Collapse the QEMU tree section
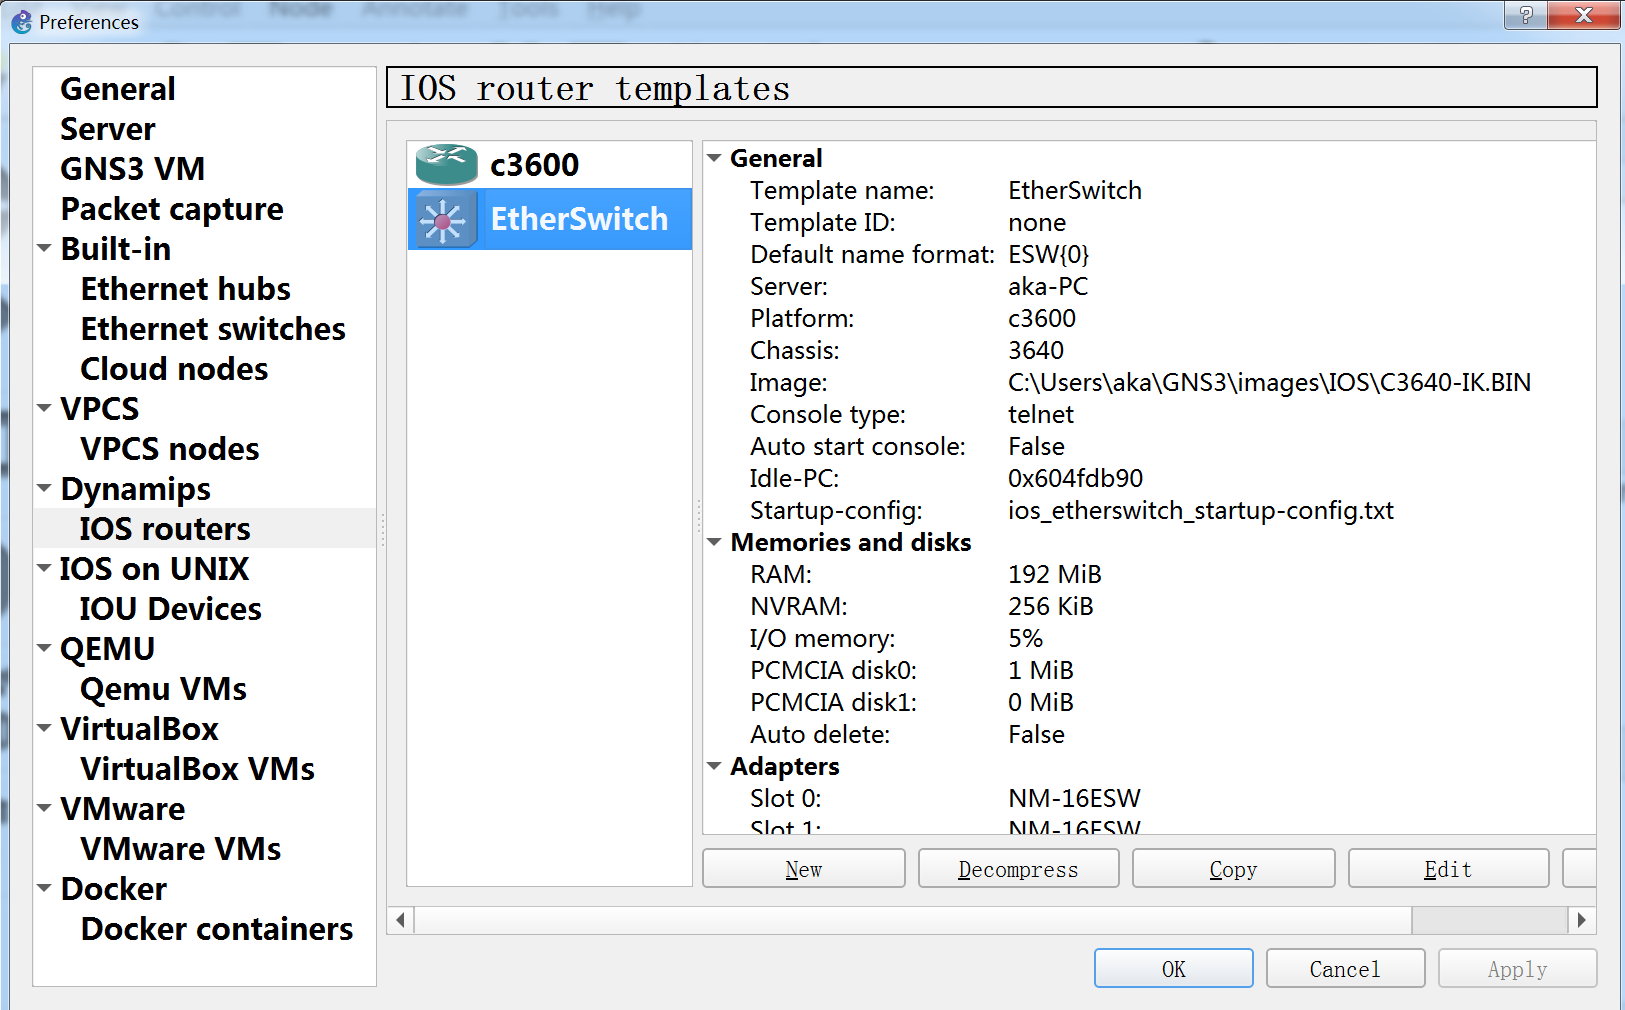 point(44,647)
